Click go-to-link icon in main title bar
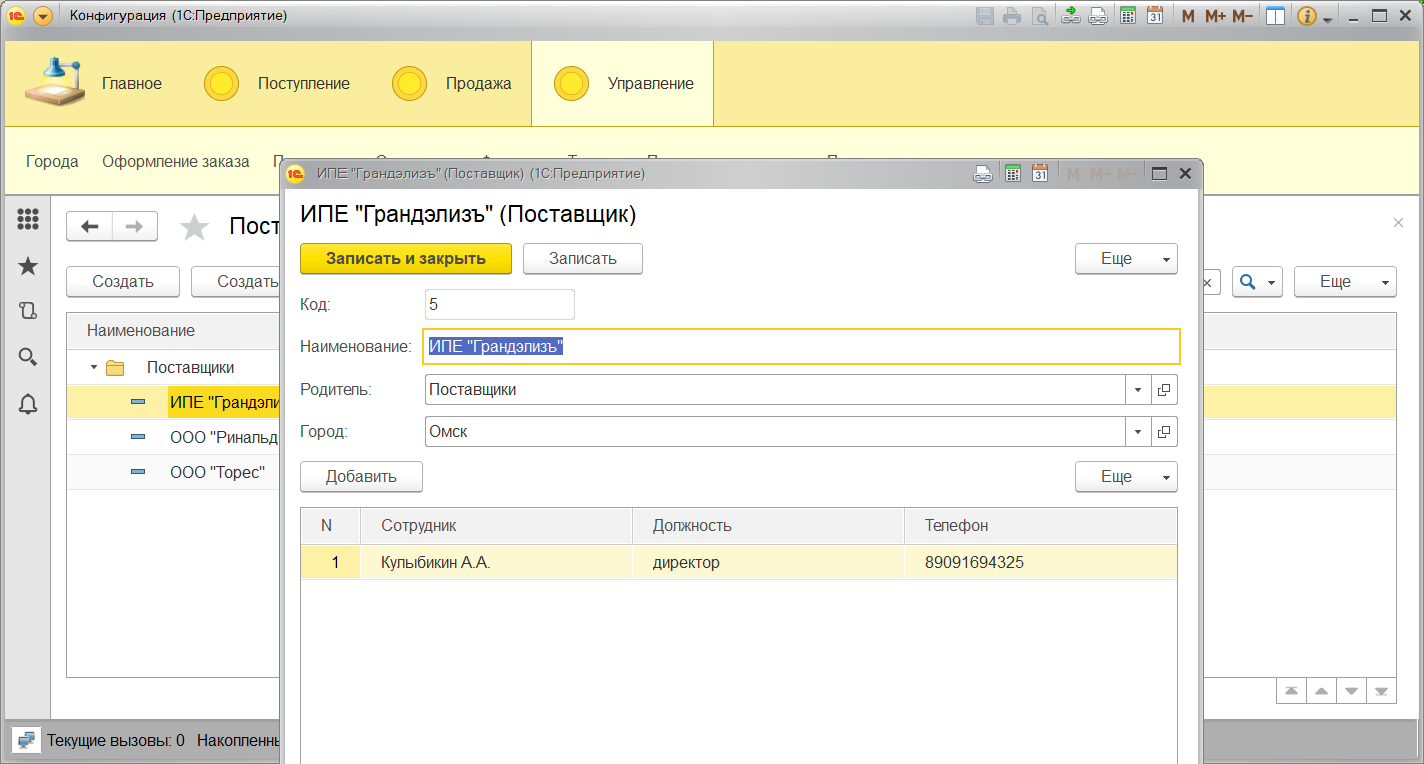 pos(1098,16)
